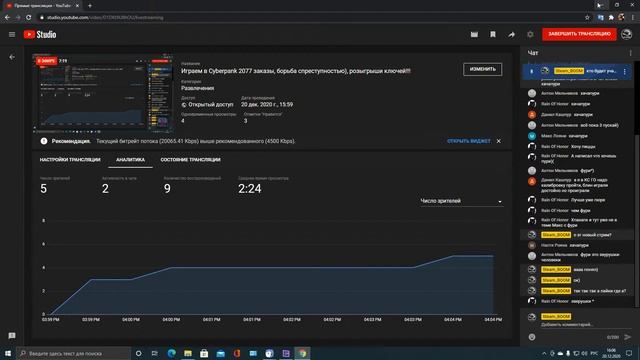Select the YouTube browser tab

pos(42,6)
